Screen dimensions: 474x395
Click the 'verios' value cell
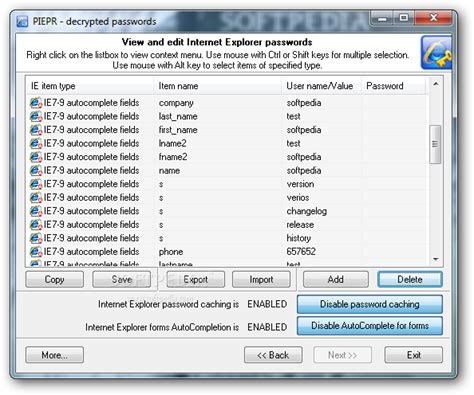click(298, 198)
